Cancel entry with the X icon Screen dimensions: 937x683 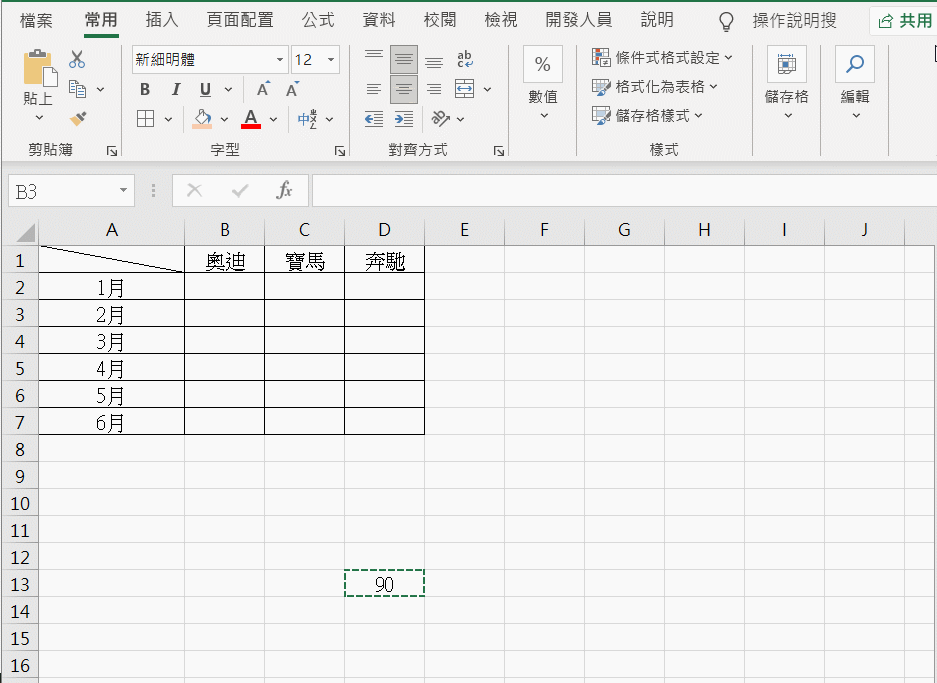click(x=194, y=191)
